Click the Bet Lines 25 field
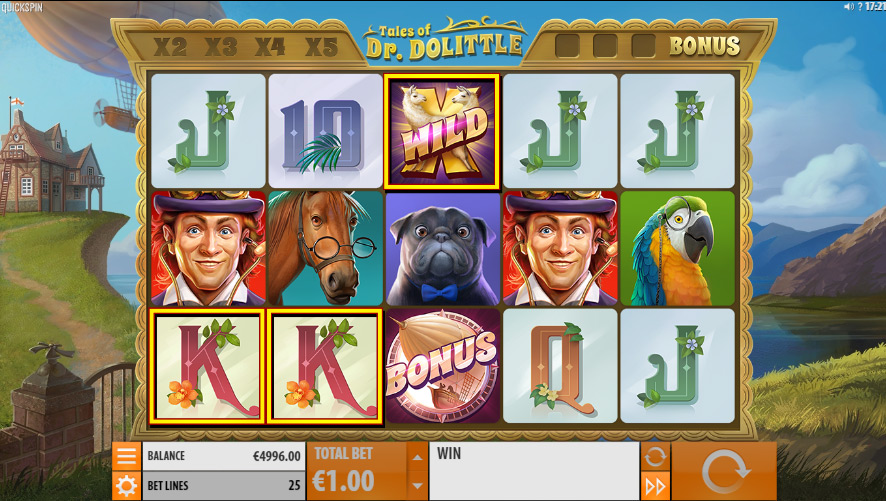The width and height of the screenshot is (886, 501). [224, 486]
